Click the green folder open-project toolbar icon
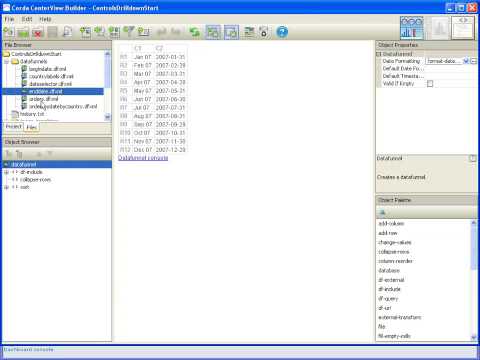The width and height of the screenshot is (480, 360). [x=23, y=32]
